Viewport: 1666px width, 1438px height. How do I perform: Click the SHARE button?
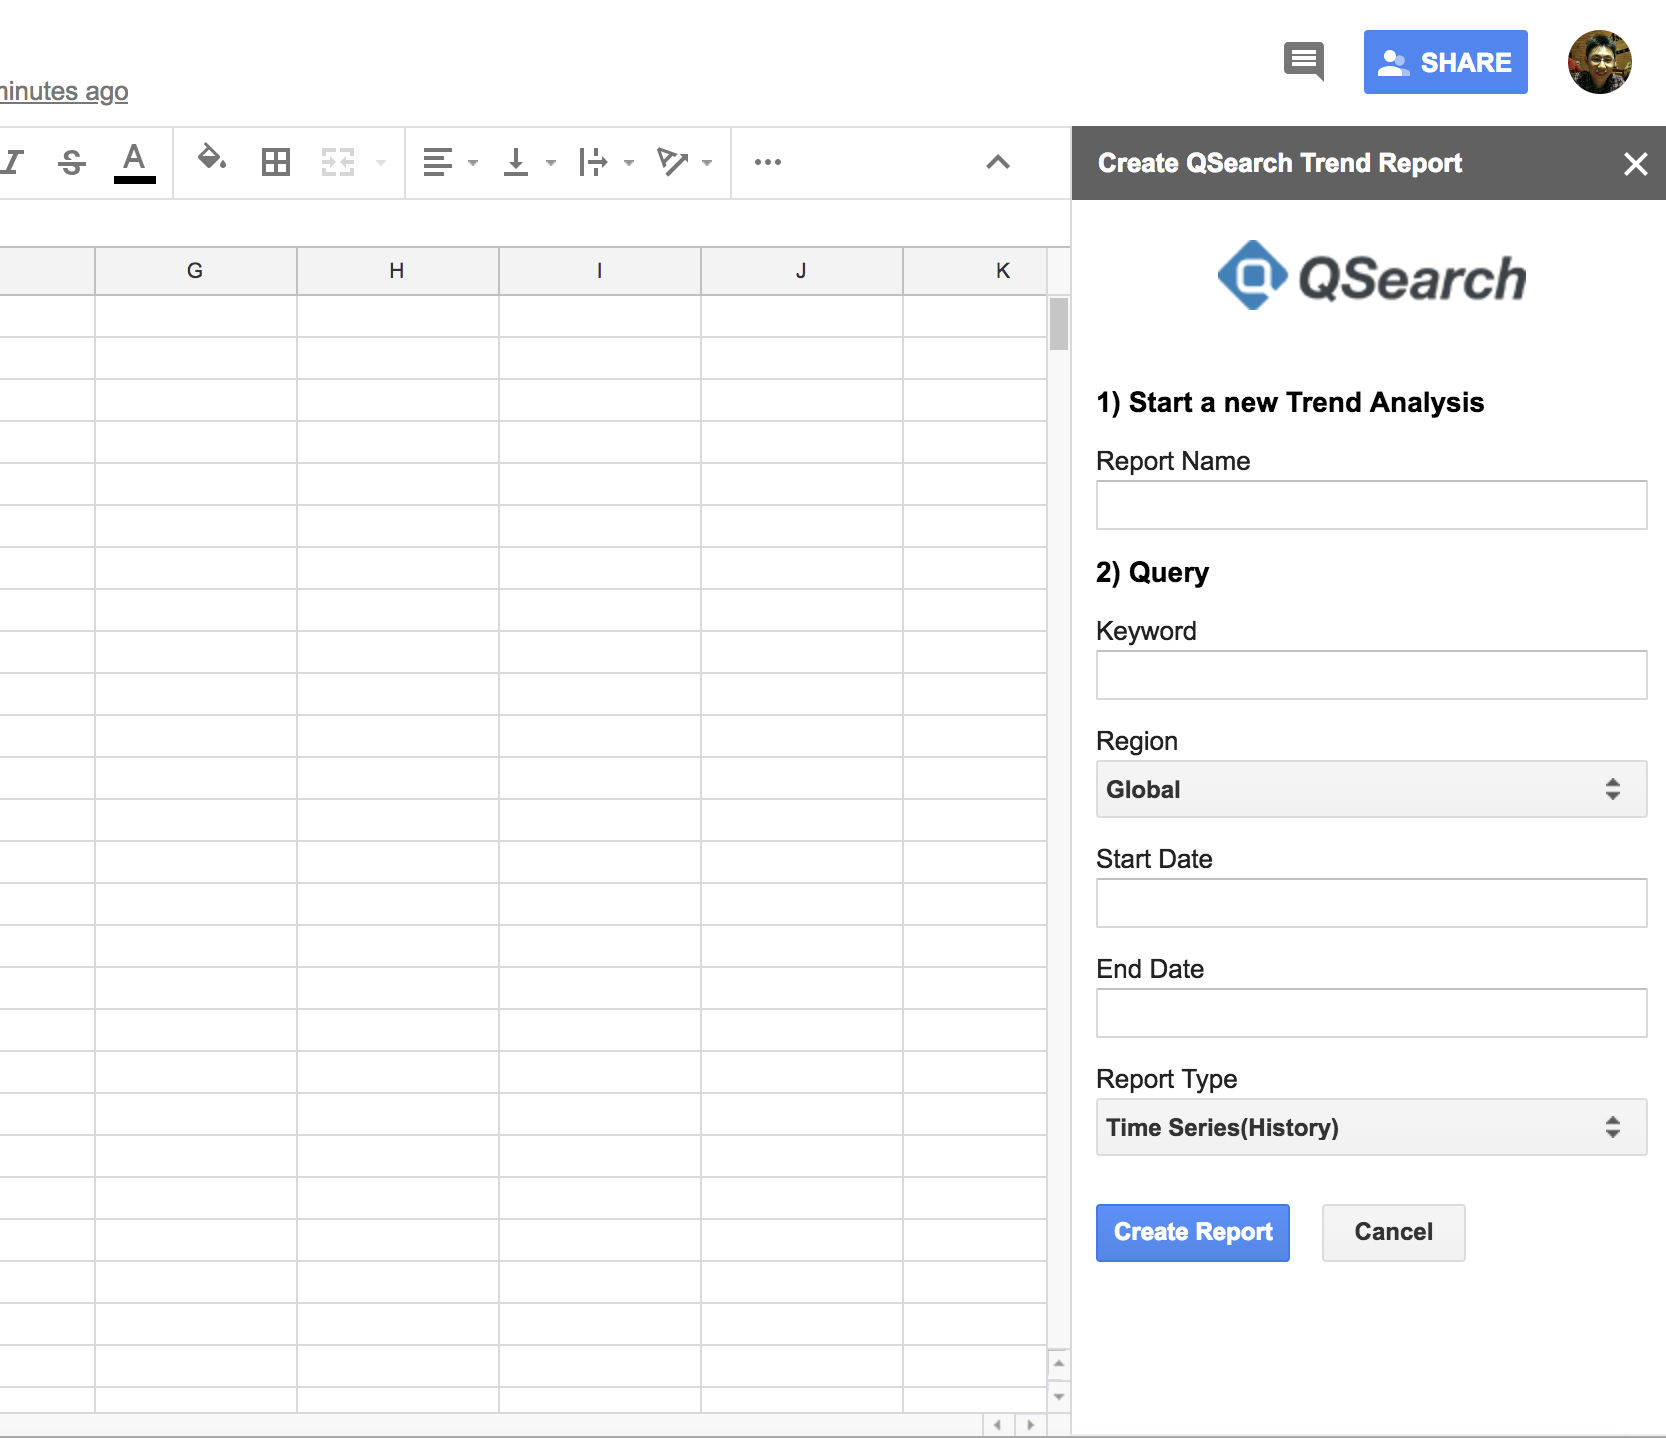(1446, 62)
